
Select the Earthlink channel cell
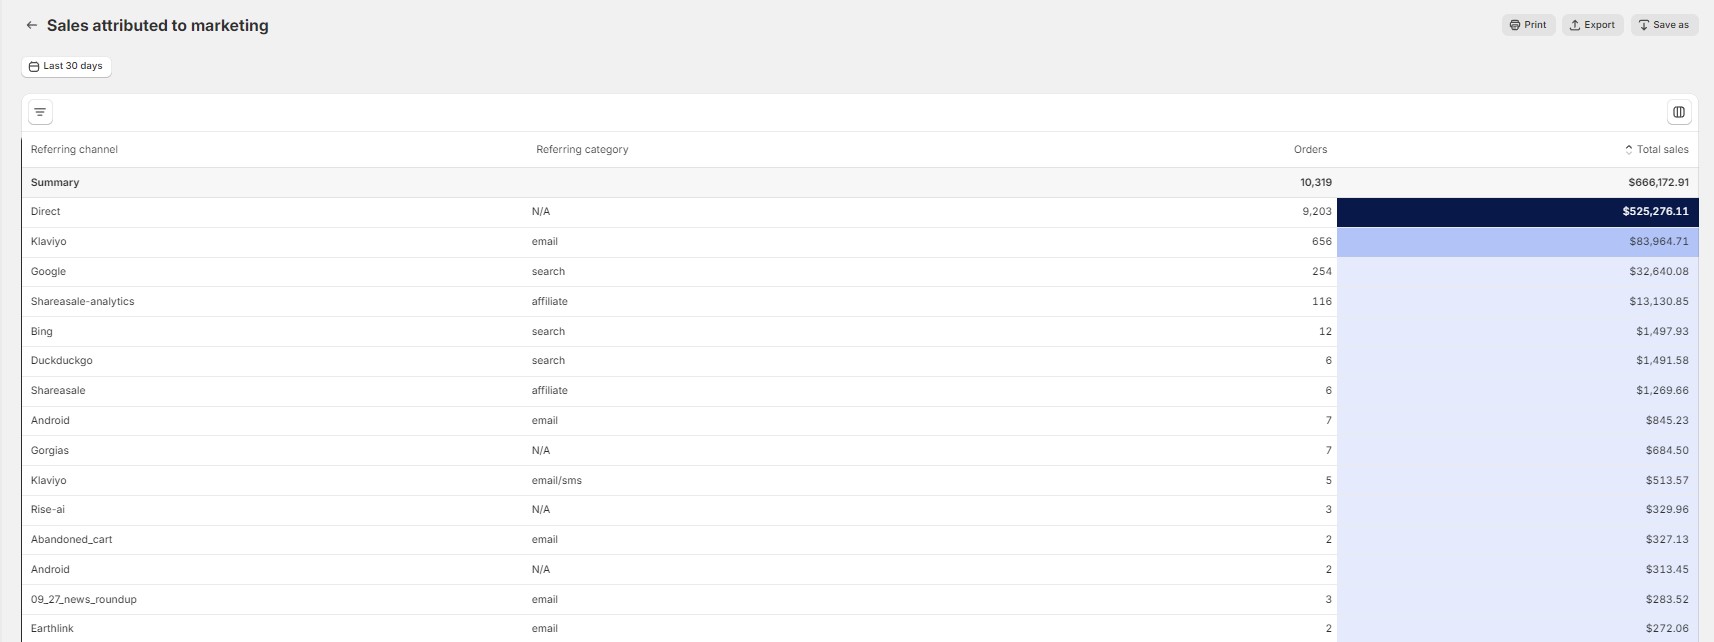52,628
